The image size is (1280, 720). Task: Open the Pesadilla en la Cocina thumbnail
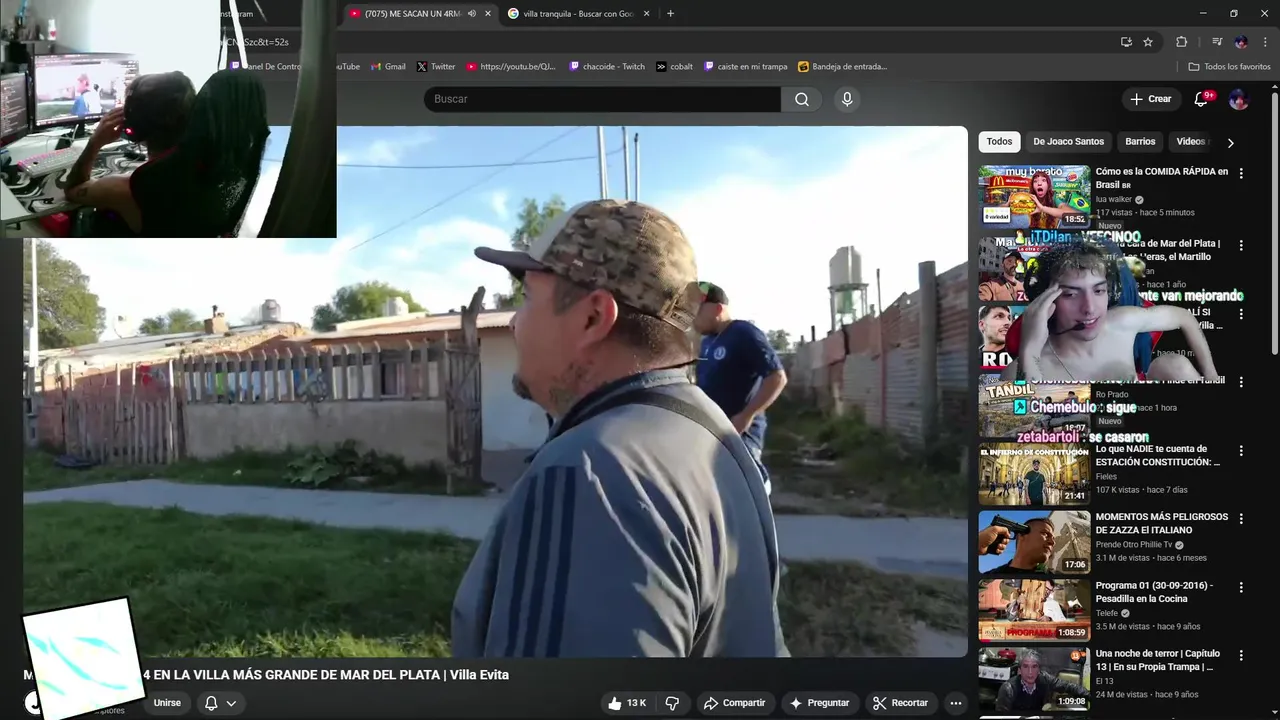click(1034, 610)
